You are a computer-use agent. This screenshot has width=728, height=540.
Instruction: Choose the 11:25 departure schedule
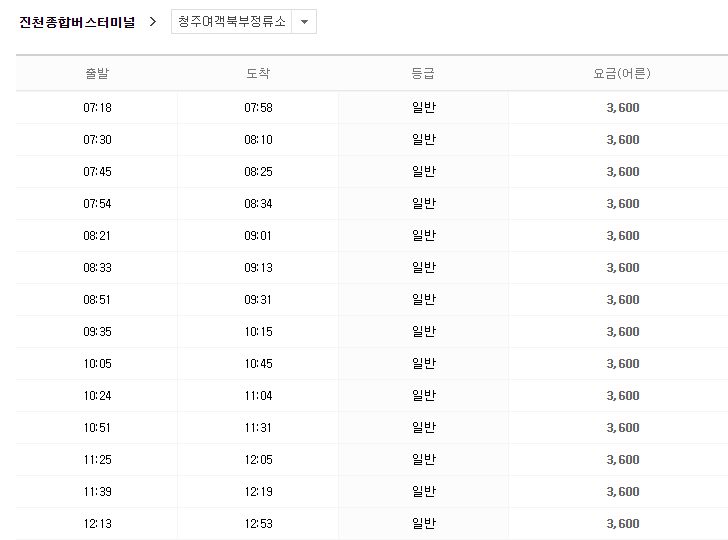point(97,460)
